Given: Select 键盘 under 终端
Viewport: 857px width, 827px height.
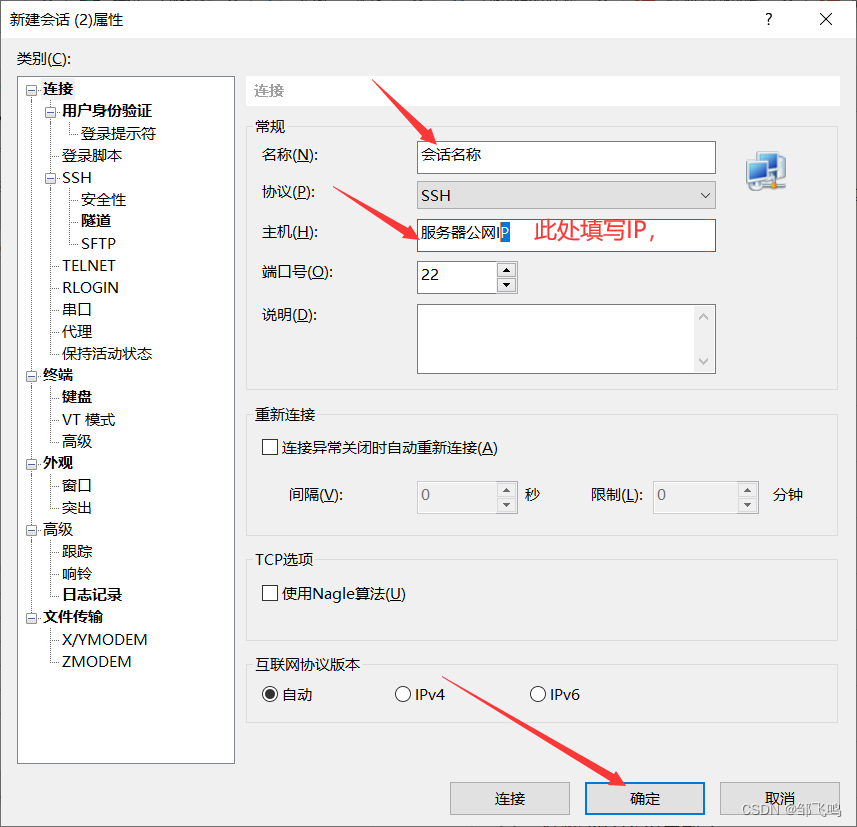Looking at the screenshot, I should pos(77,397).
